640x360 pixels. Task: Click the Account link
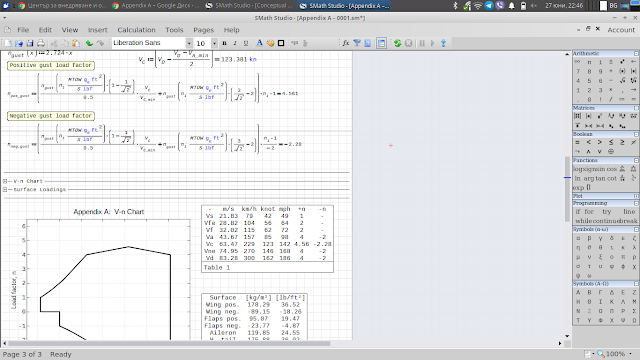click(621, 30)
